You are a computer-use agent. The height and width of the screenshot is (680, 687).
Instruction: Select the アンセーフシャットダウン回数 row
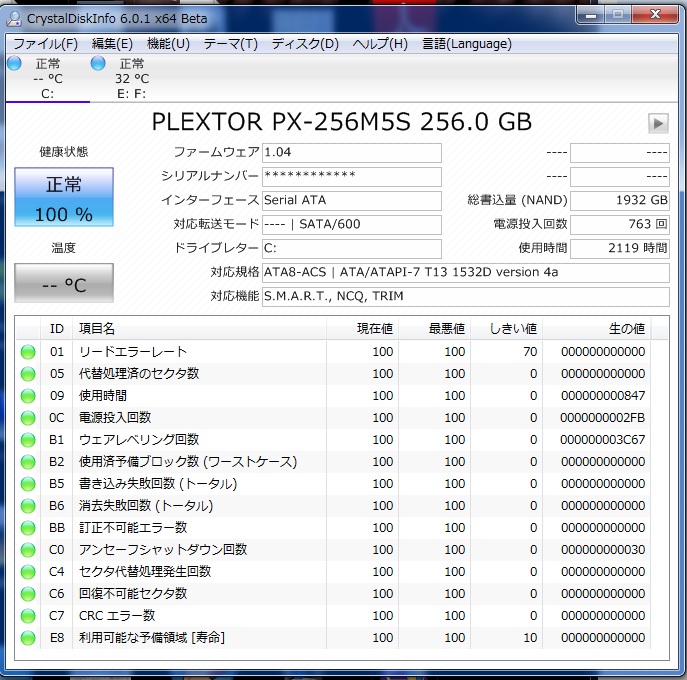(333, 549)
